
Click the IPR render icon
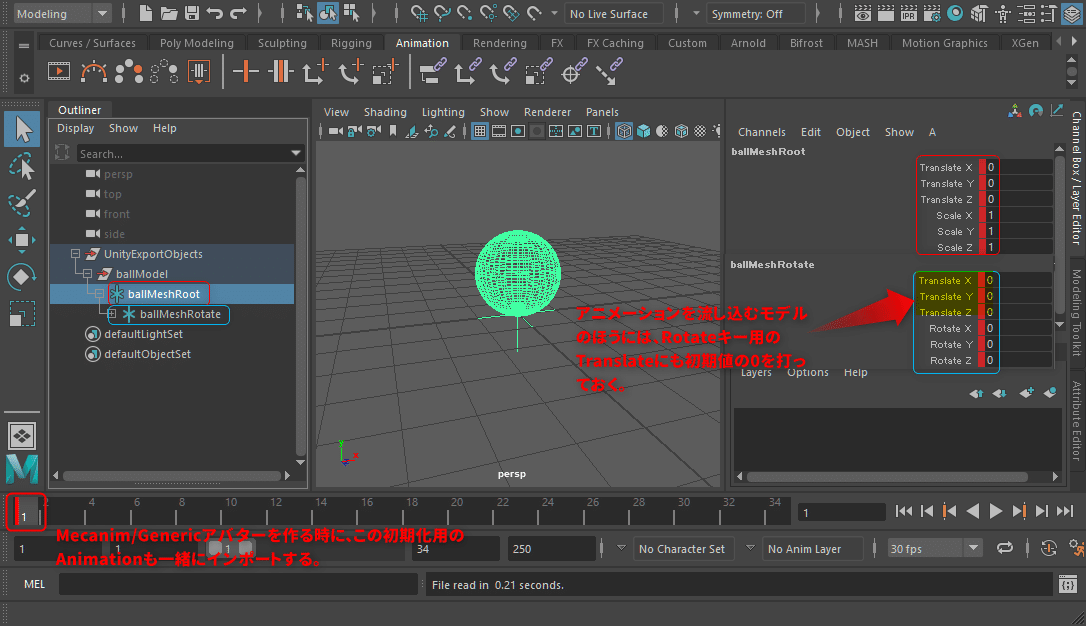909,13
